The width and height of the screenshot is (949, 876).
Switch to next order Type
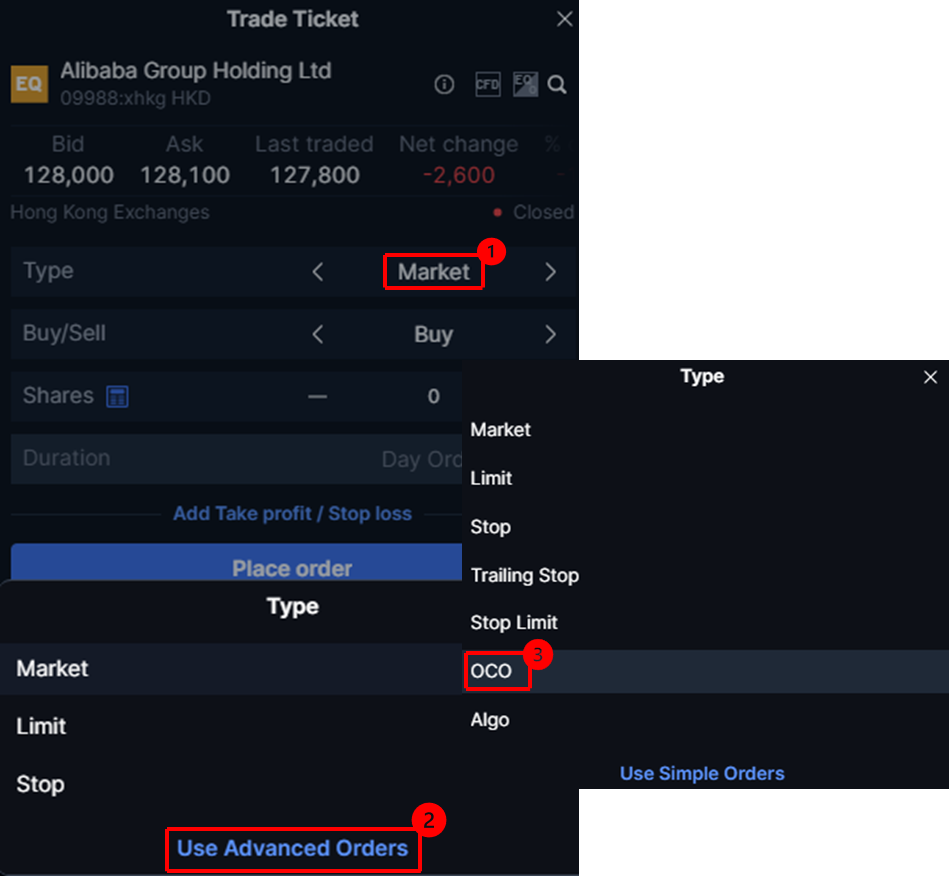[x=550, y=272]
